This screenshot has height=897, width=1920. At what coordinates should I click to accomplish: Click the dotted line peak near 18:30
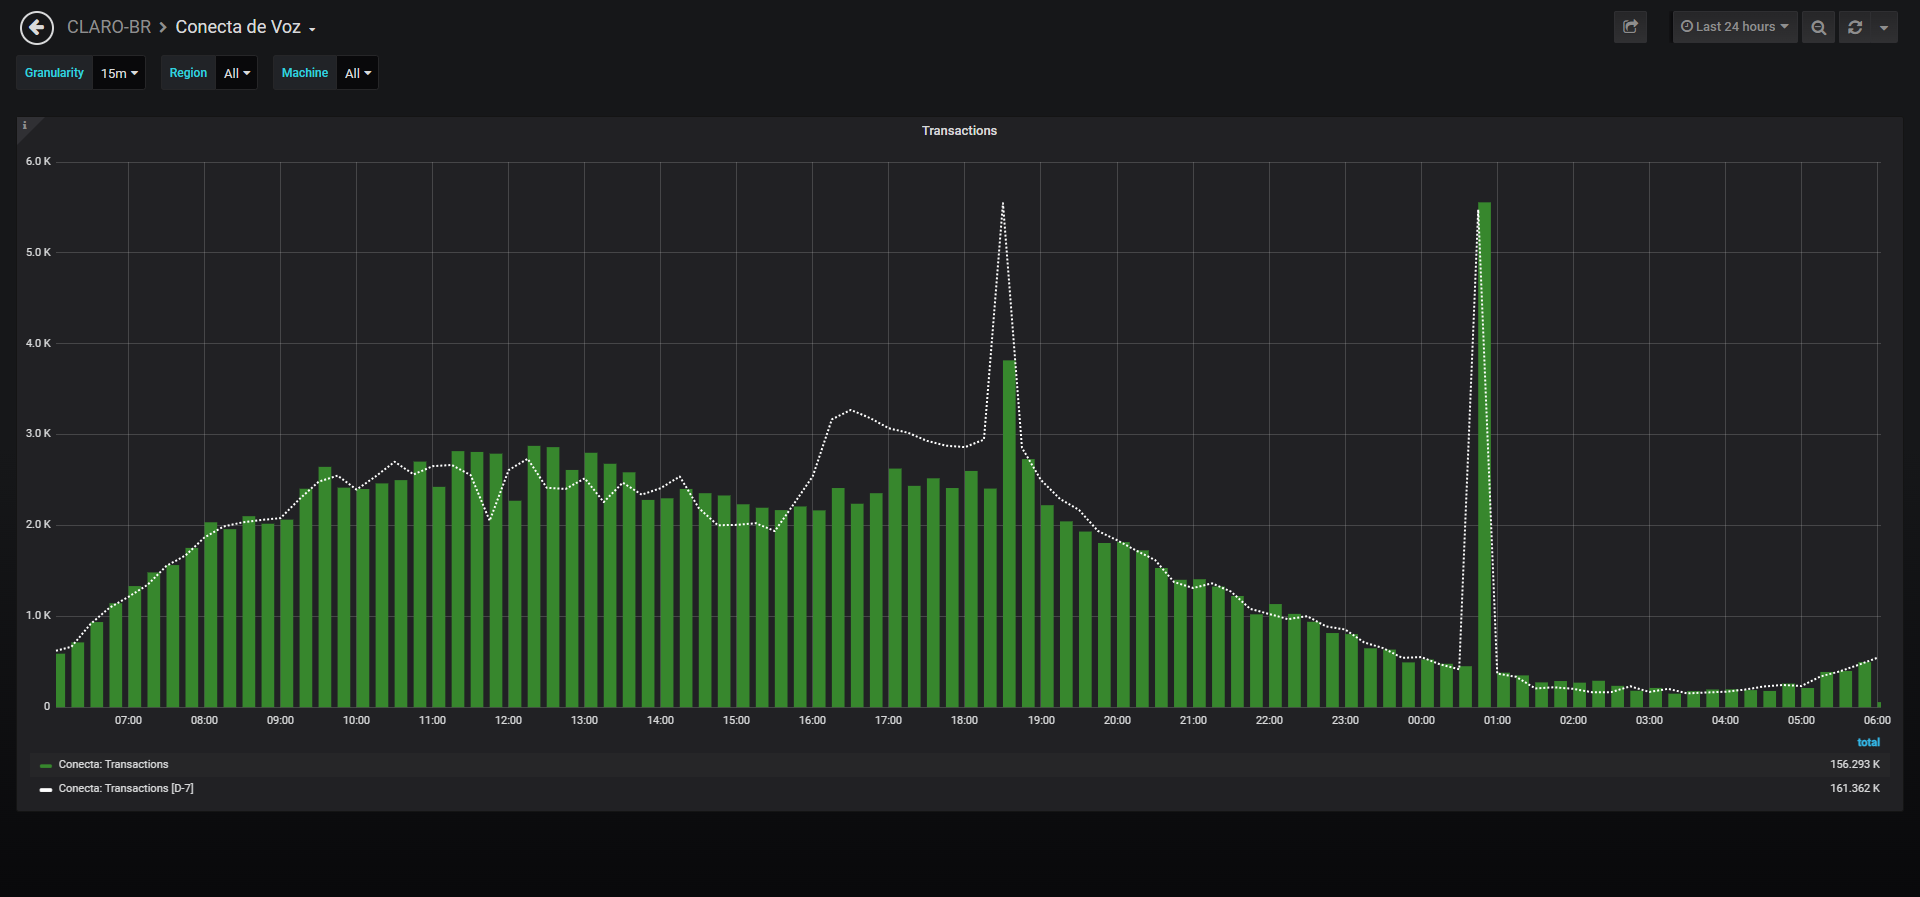(x=1003, y=204)
